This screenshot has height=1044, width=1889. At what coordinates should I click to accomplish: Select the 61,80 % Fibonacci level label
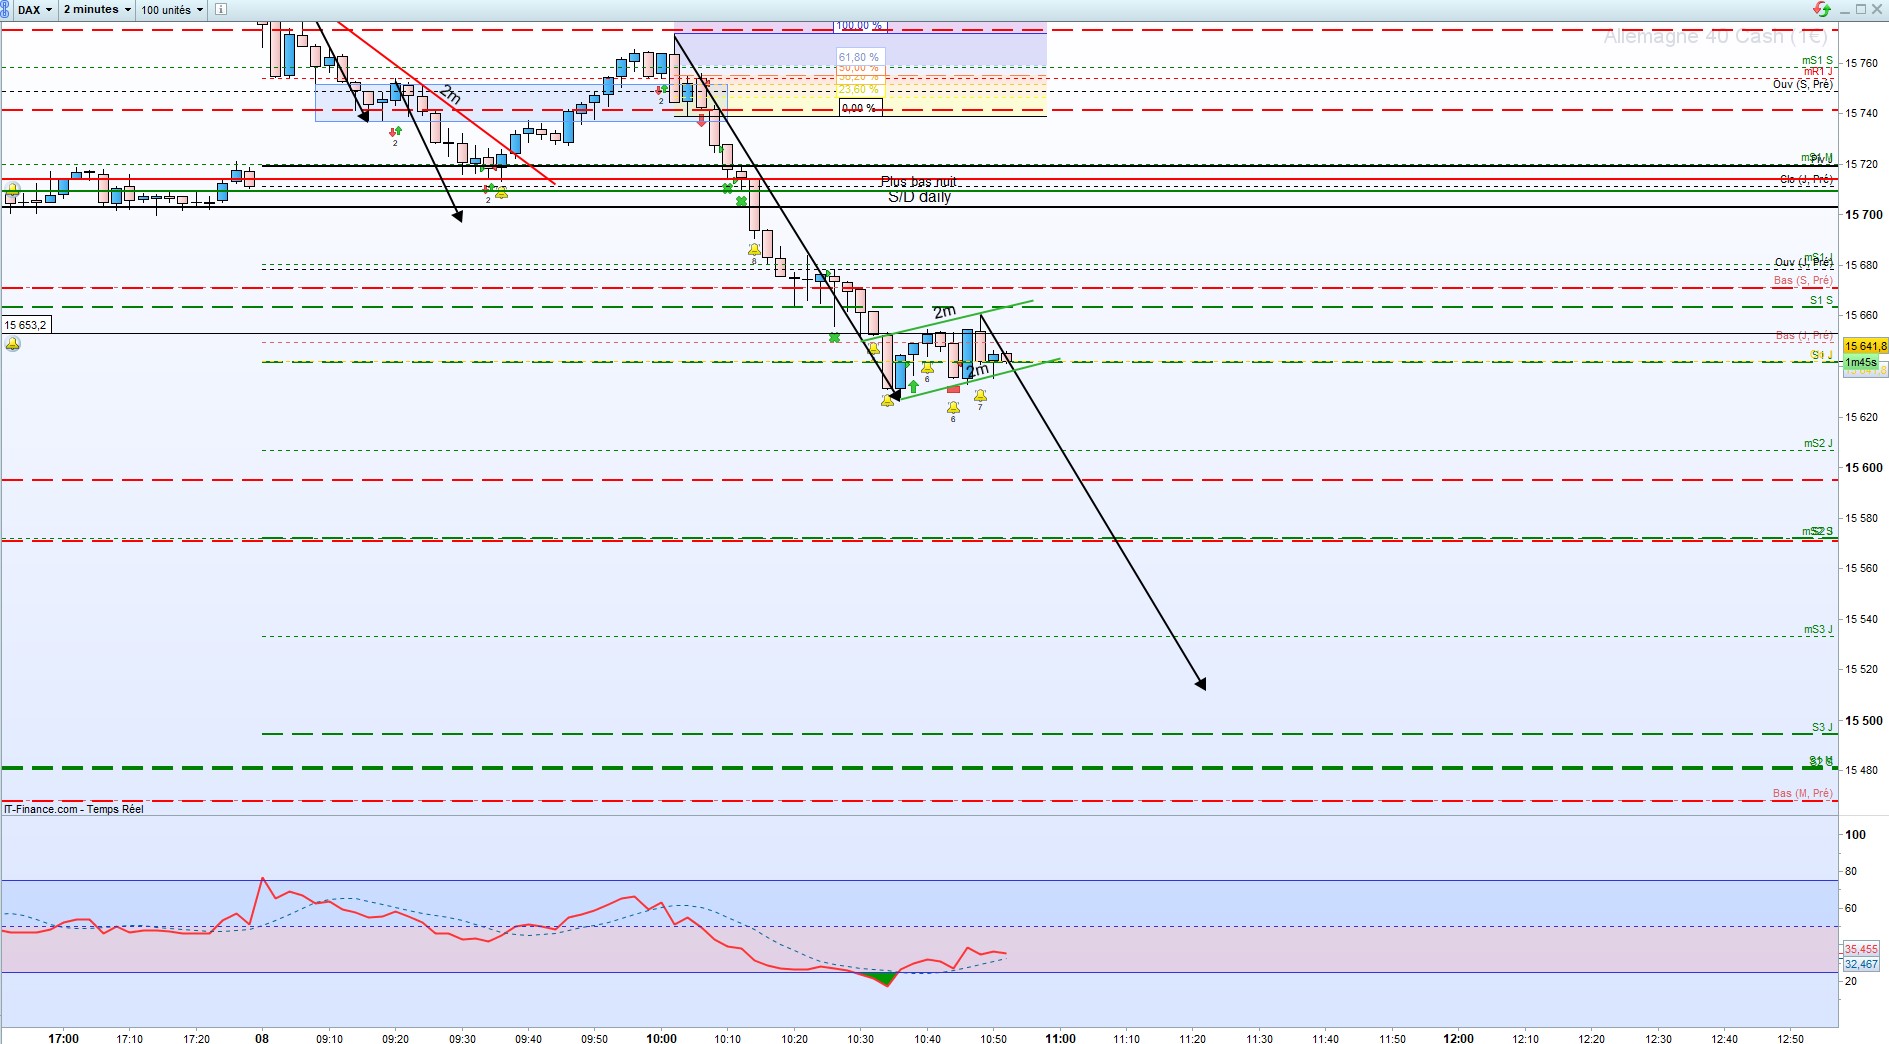pos(858,58)
